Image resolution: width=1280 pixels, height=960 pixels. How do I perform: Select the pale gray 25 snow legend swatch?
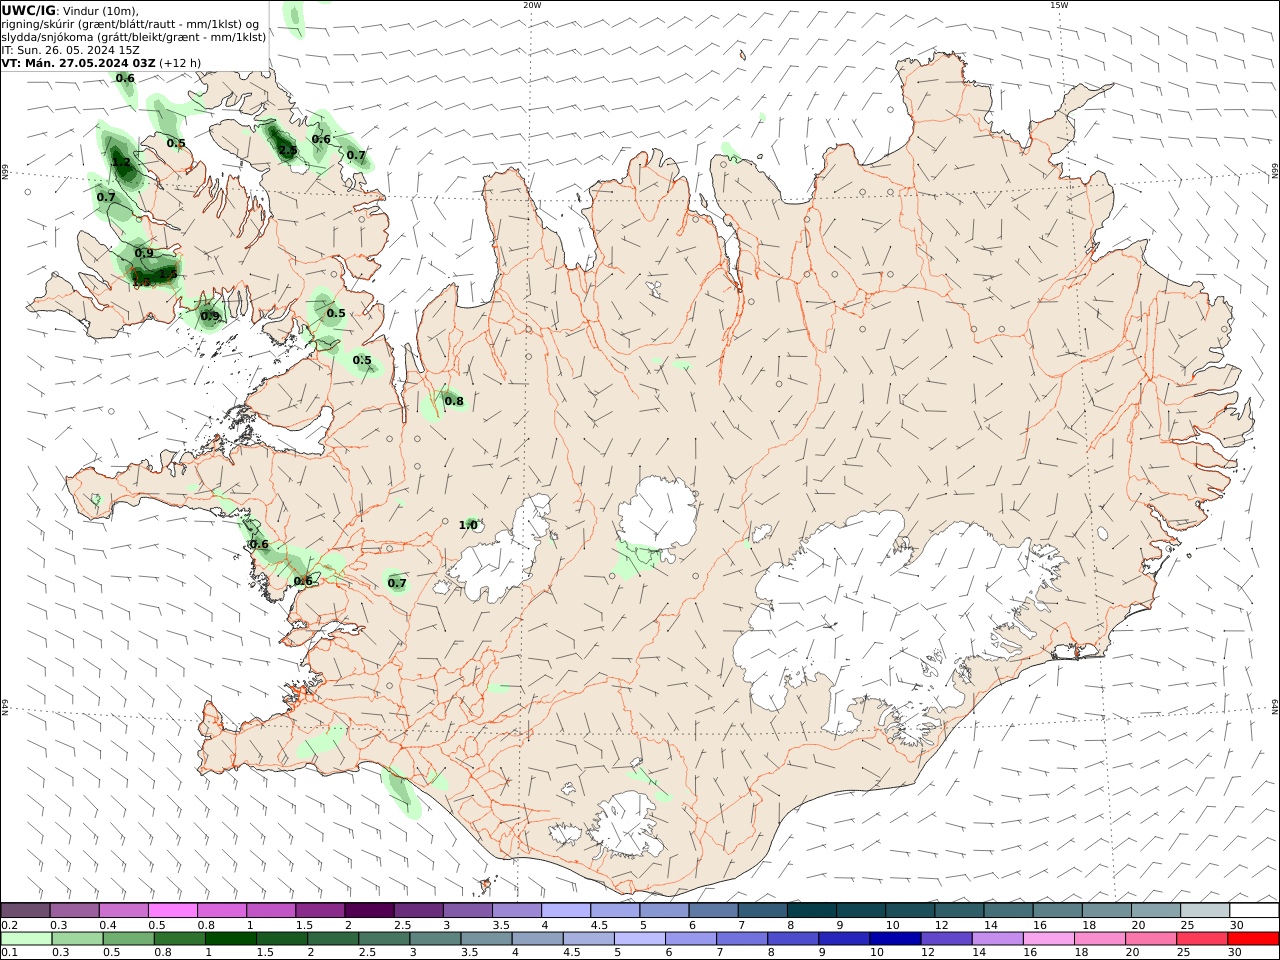(1205, 911)
